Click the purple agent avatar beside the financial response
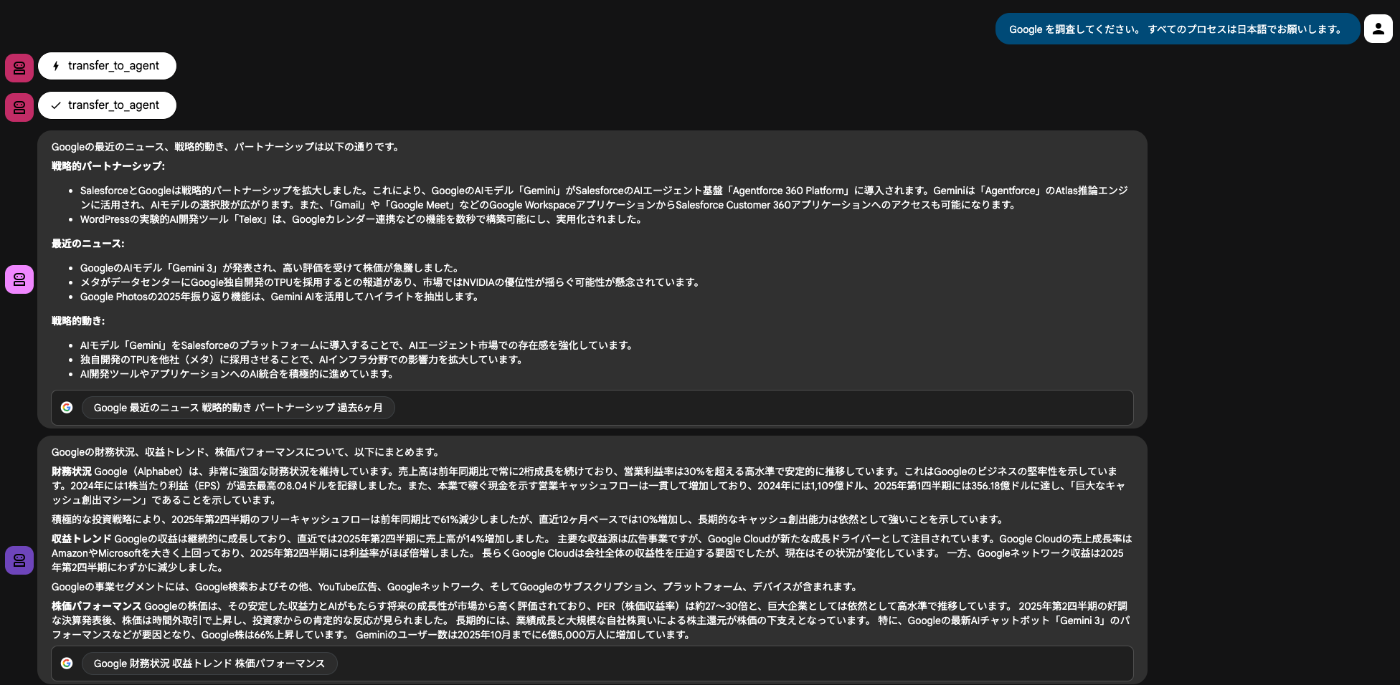This screenshot has width=1400, height=685. [x=19, y=560]
